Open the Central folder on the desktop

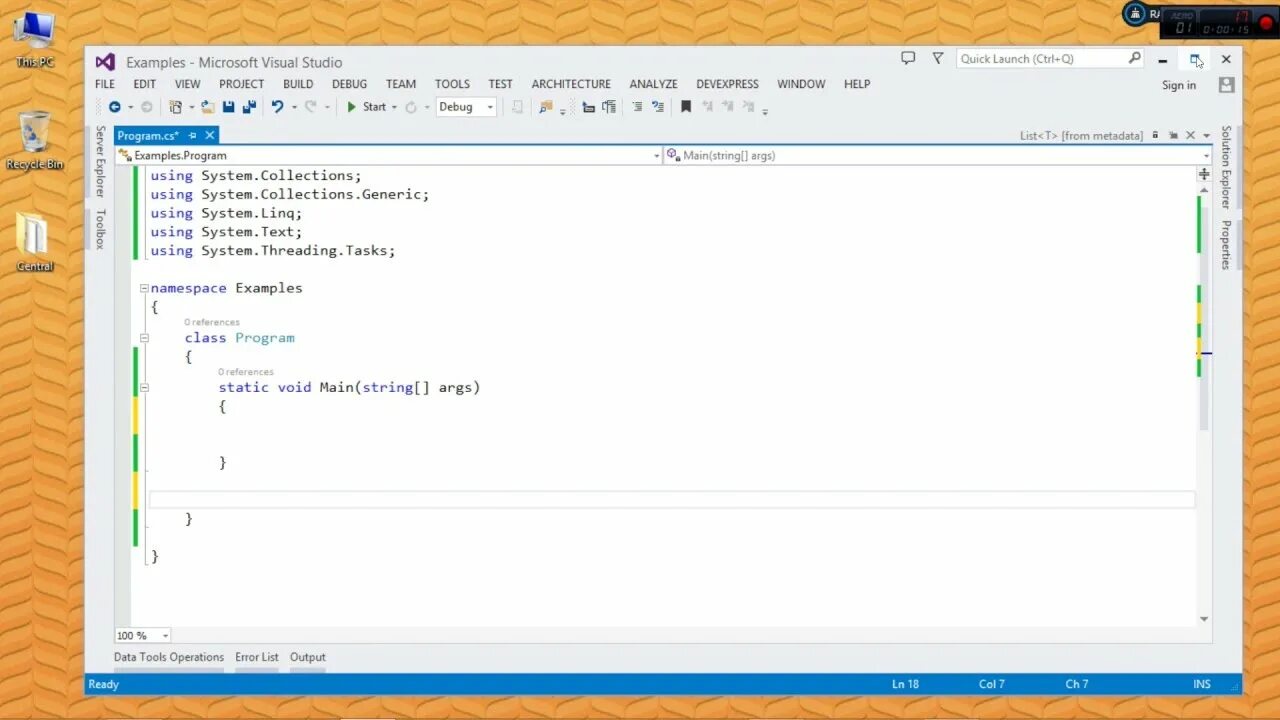[35, 243]
